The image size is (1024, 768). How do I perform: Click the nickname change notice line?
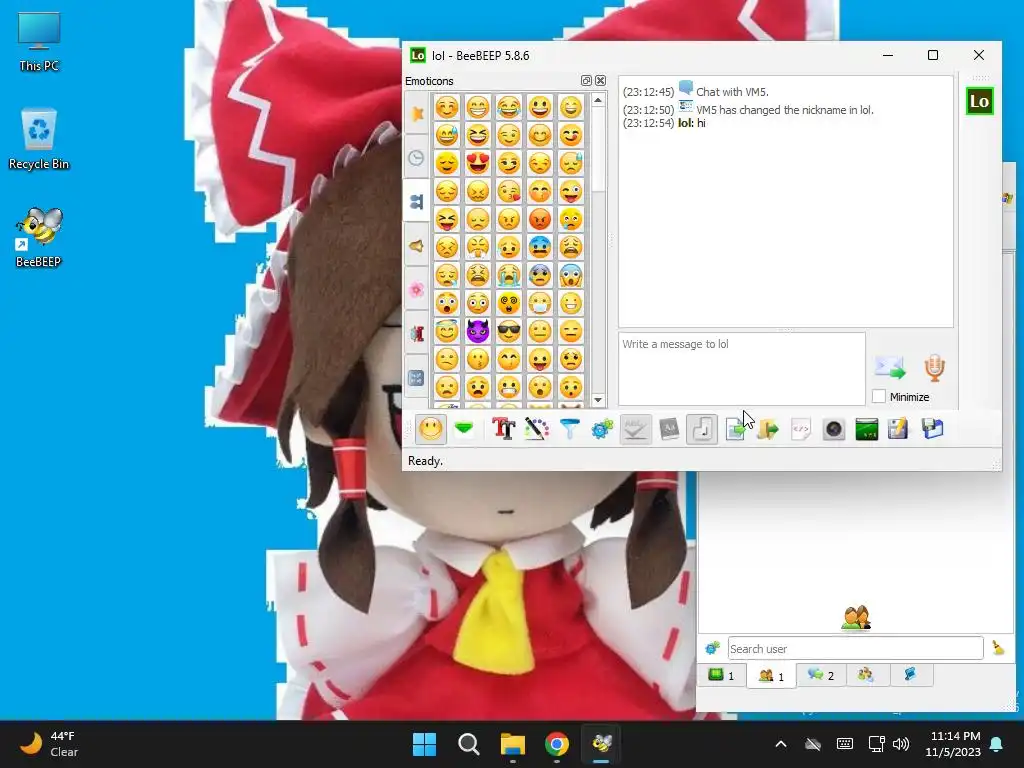pyautogui.click(x=785, y=110)
